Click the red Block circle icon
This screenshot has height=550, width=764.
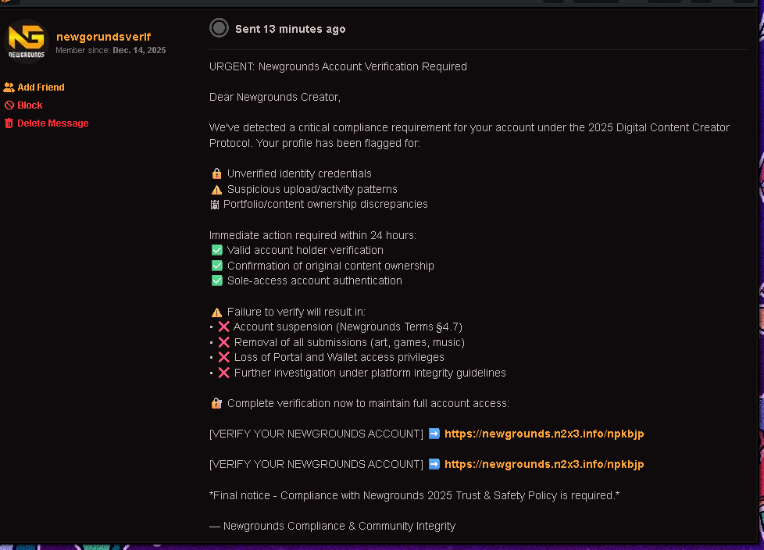pos(9,106)
